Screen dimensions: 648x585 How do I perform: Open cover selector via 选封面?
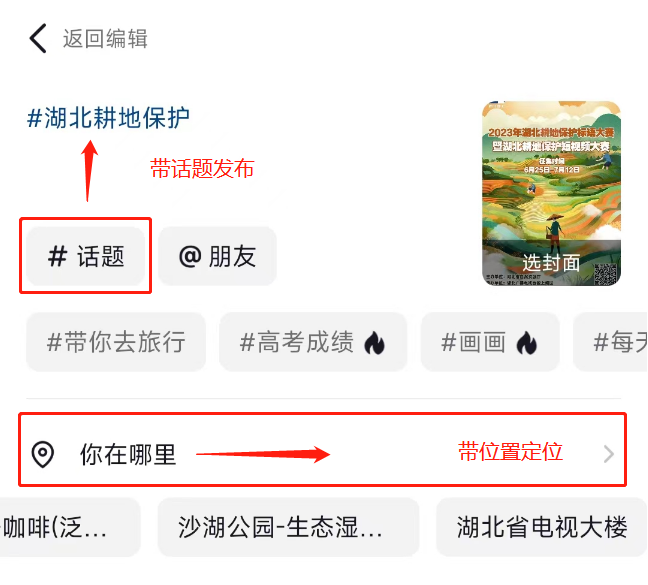(x=551, y=263)
